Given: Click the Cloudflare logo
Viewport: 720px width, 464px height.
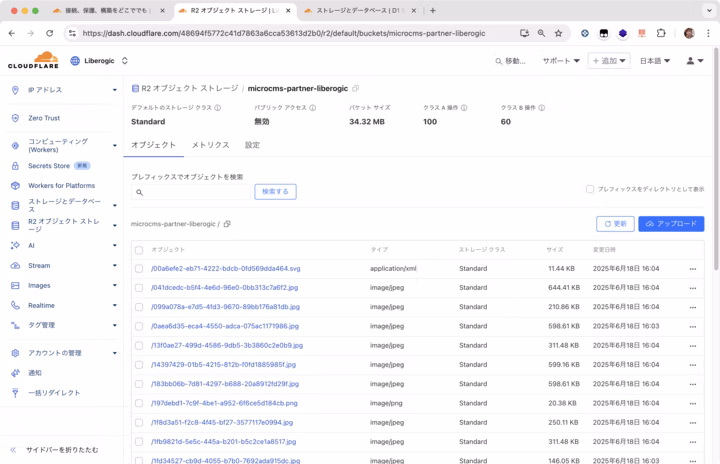Looking at the screenshot, I should click(x=32, y=60).
